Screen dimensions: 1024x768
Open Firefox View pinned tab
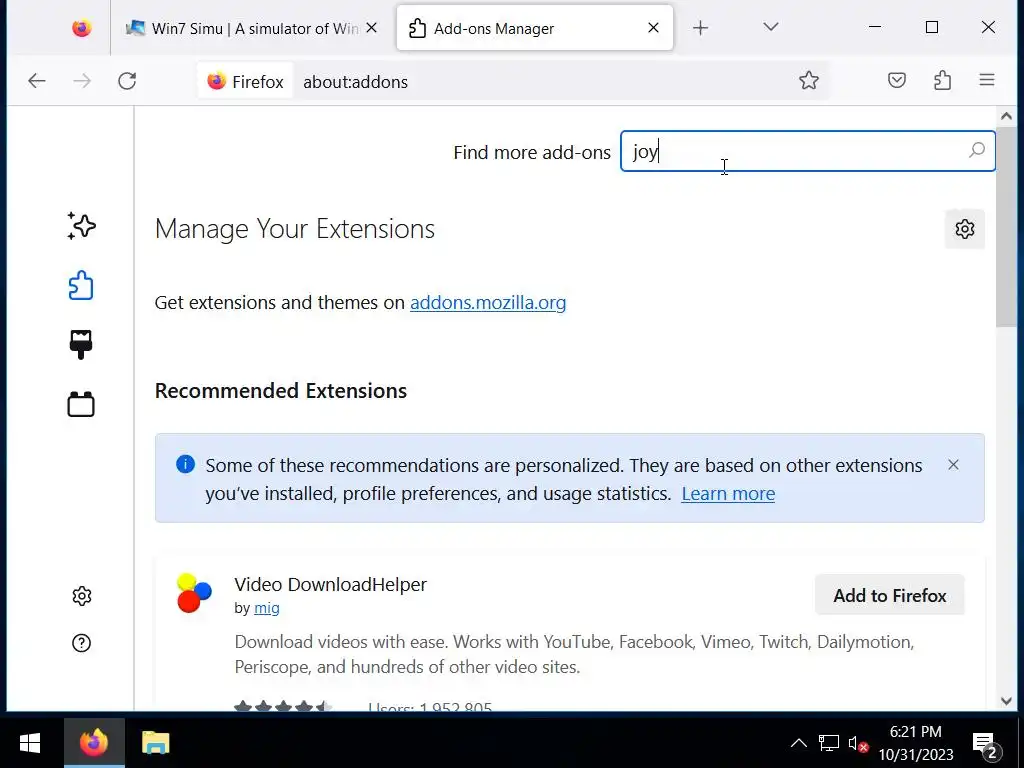pyautogui.click(x=82, y=28)
